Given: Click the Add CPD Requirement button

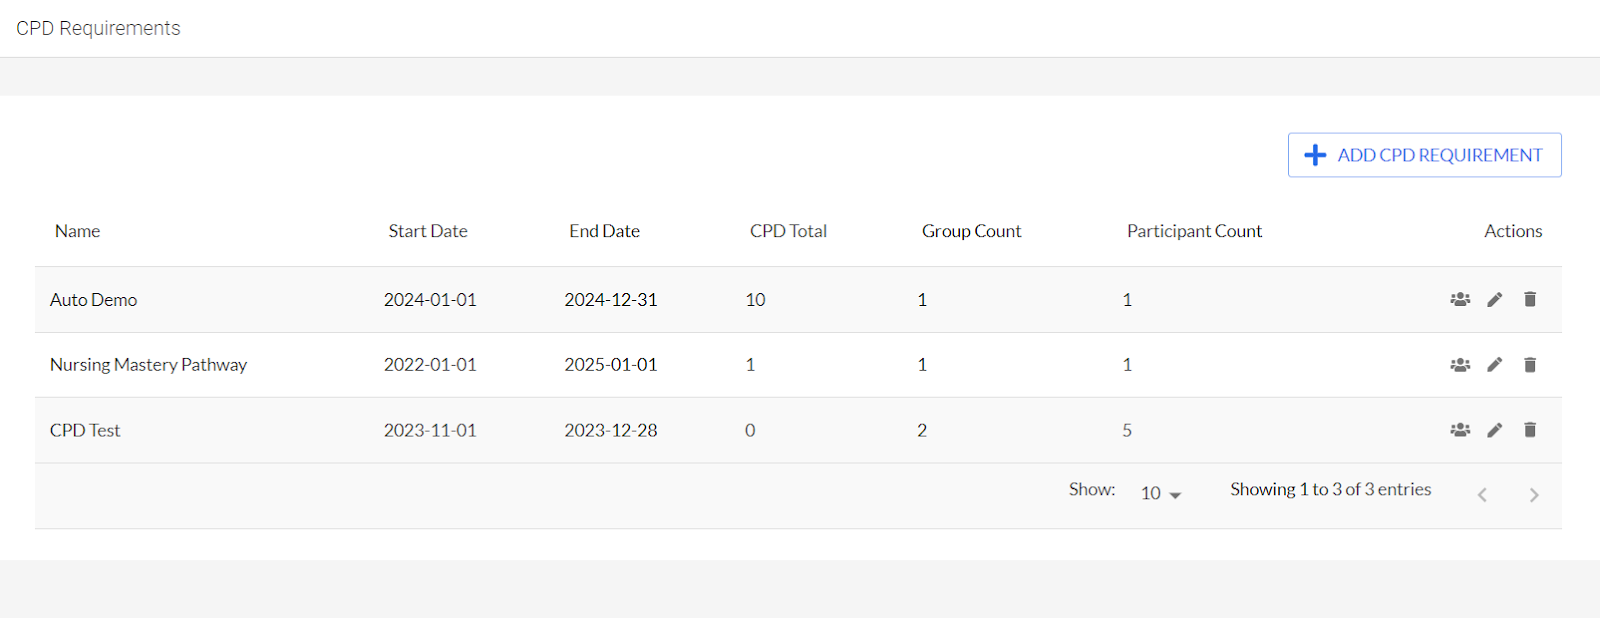Looking at the screenshot, I should (x=1424, y=155).
